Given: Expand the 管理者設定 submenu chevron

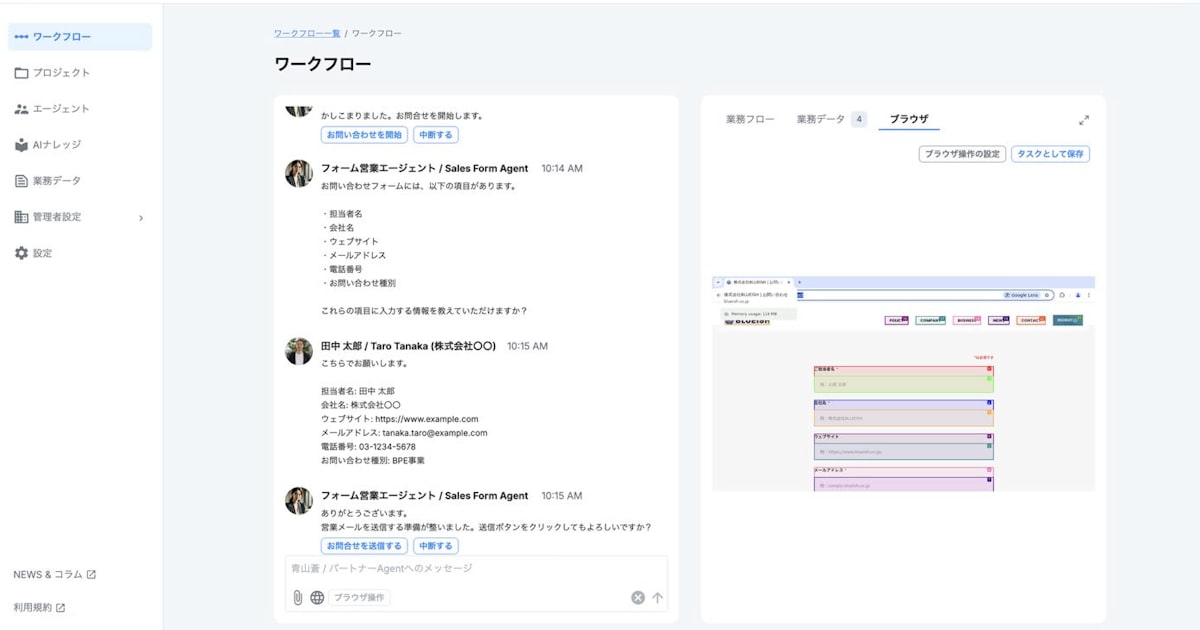Looking at the screenshot, I should pos(142,217).
